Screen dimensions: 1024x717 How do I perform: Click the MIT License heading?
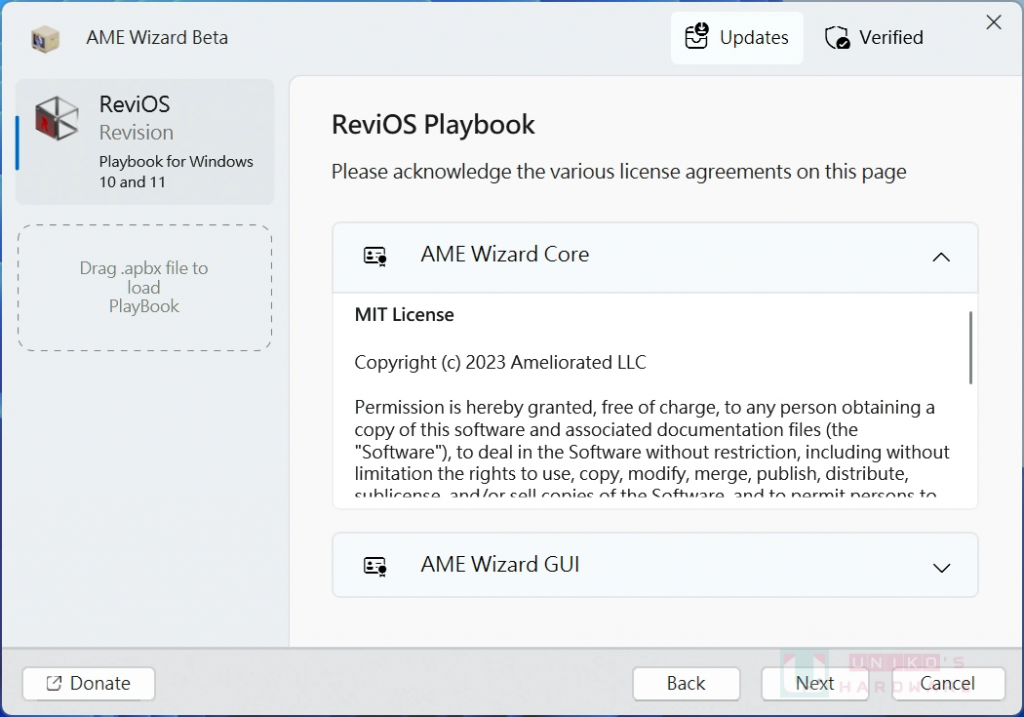(404, 315)
